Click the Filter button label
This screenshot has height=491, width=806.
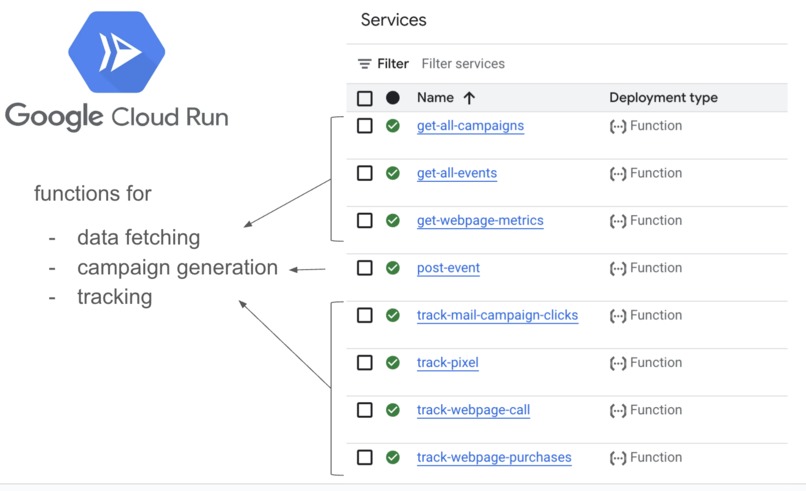coord(393,64)
